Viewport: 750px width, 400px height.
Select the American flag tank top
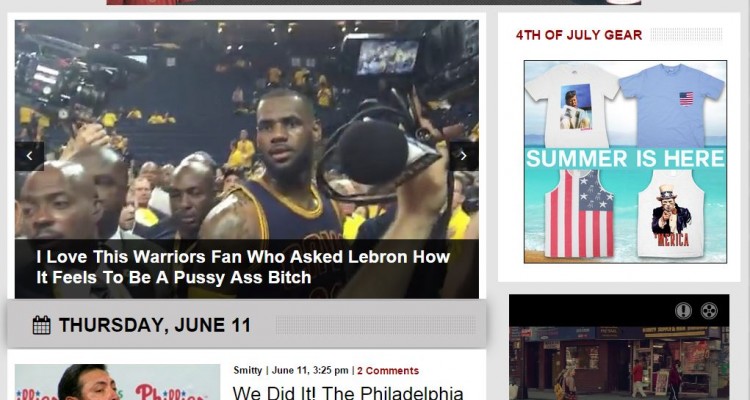579,214
